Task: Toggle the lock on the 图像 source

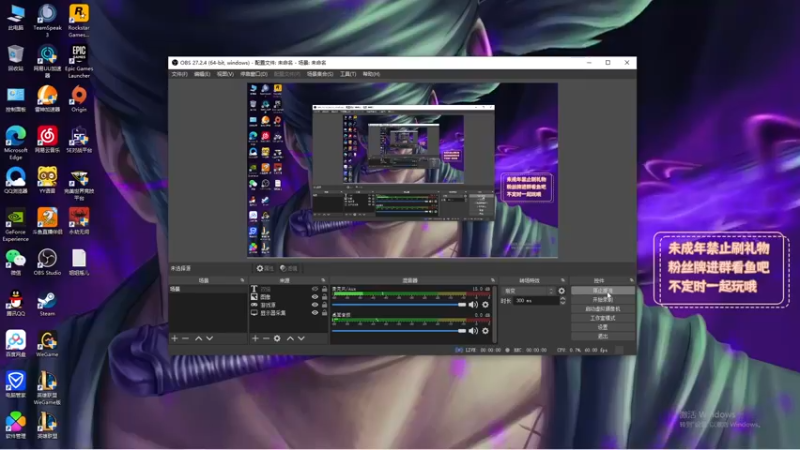Action: coord(324,297)
